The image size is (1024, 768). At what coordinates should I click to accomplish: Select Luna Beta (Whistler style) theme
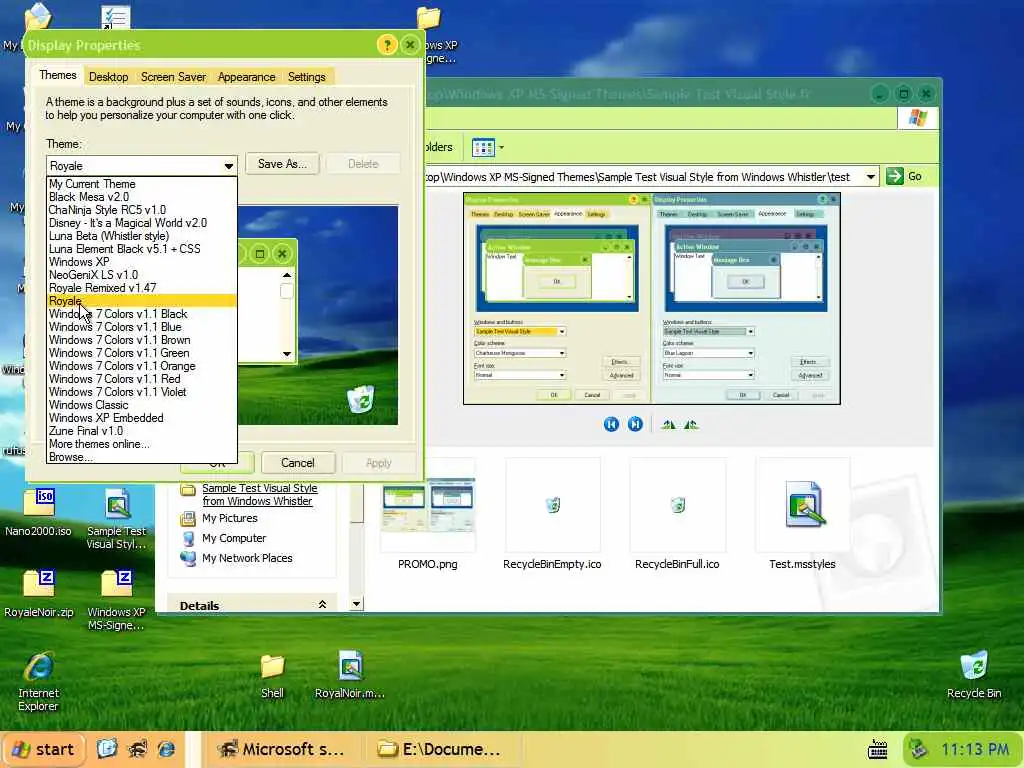coord(142,236)
